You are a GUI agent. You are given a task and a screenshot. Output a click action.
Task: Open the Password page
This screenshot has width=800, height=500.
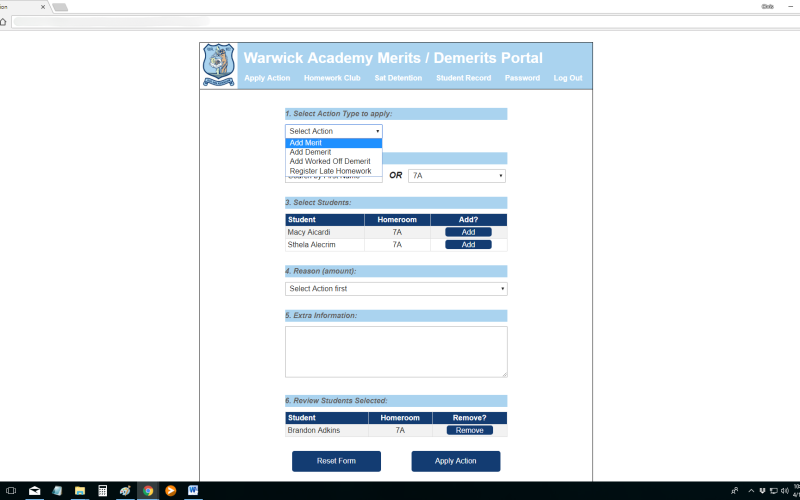pyautogui.click(x=522, y=78)
